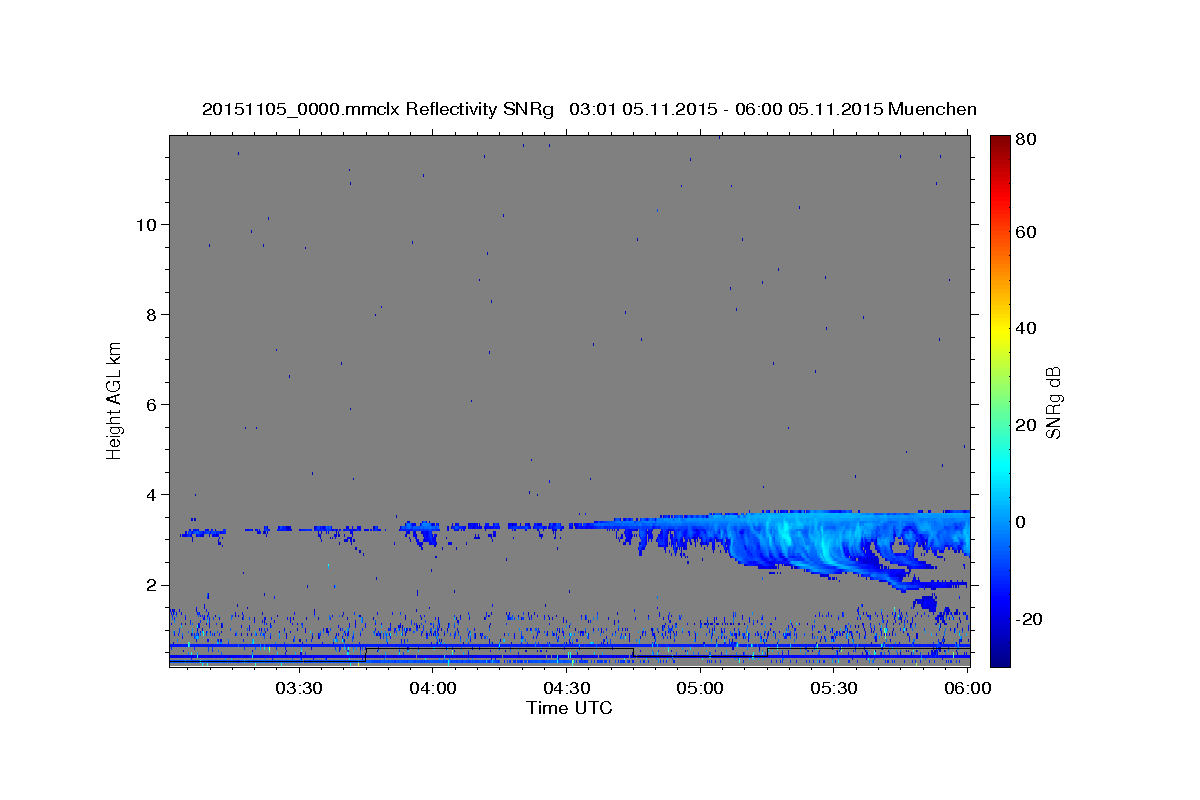Click the 05:00 time tick label
The image size is (1200, 800).
coord(701,688)
